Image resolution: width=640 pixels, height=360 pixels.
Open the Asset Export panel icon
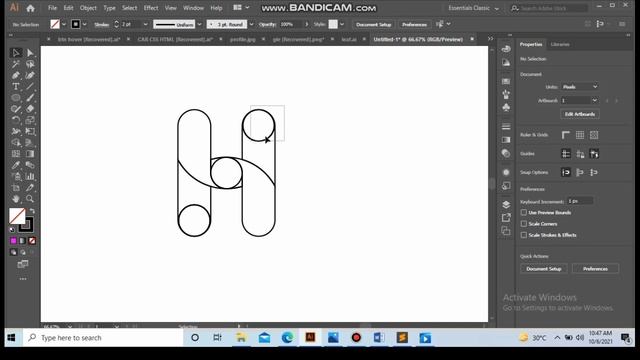pyautogui.click(x=506, y=218)
